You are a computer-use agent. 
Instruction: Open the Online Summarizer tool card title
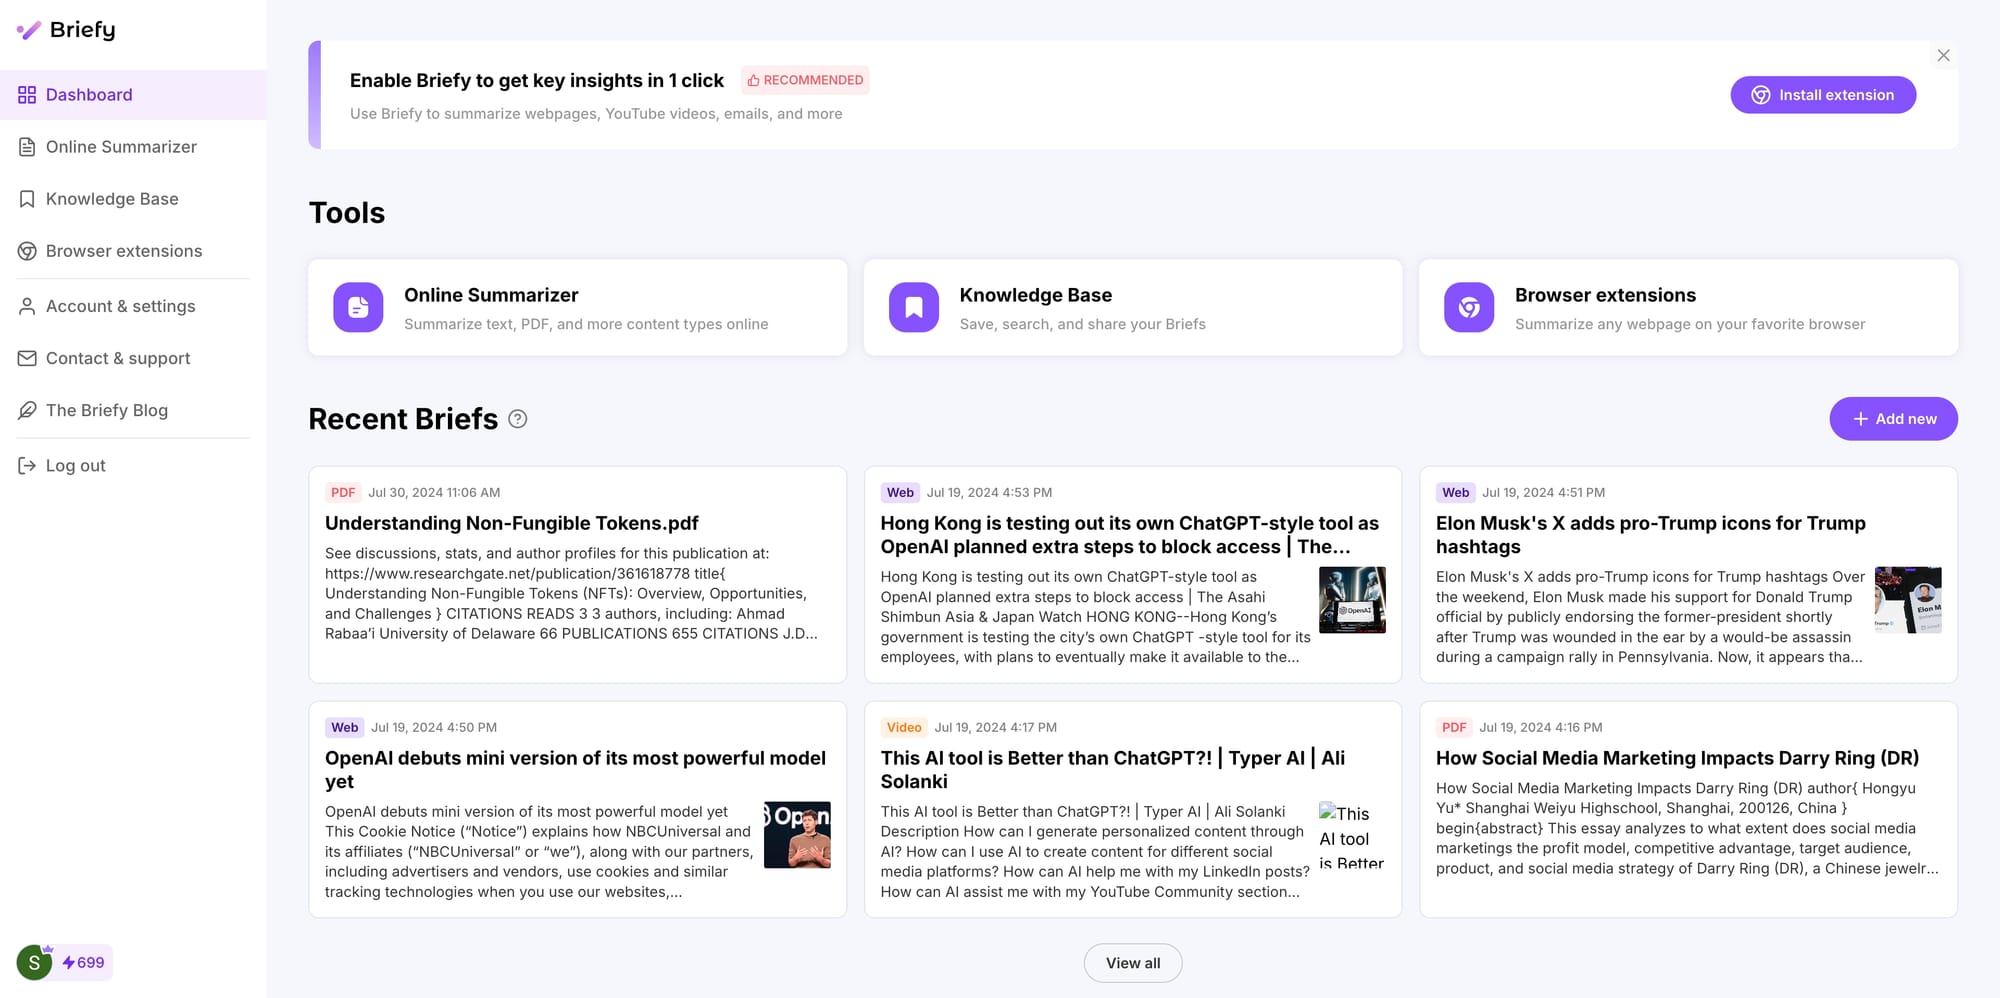(x=491, y=295)
